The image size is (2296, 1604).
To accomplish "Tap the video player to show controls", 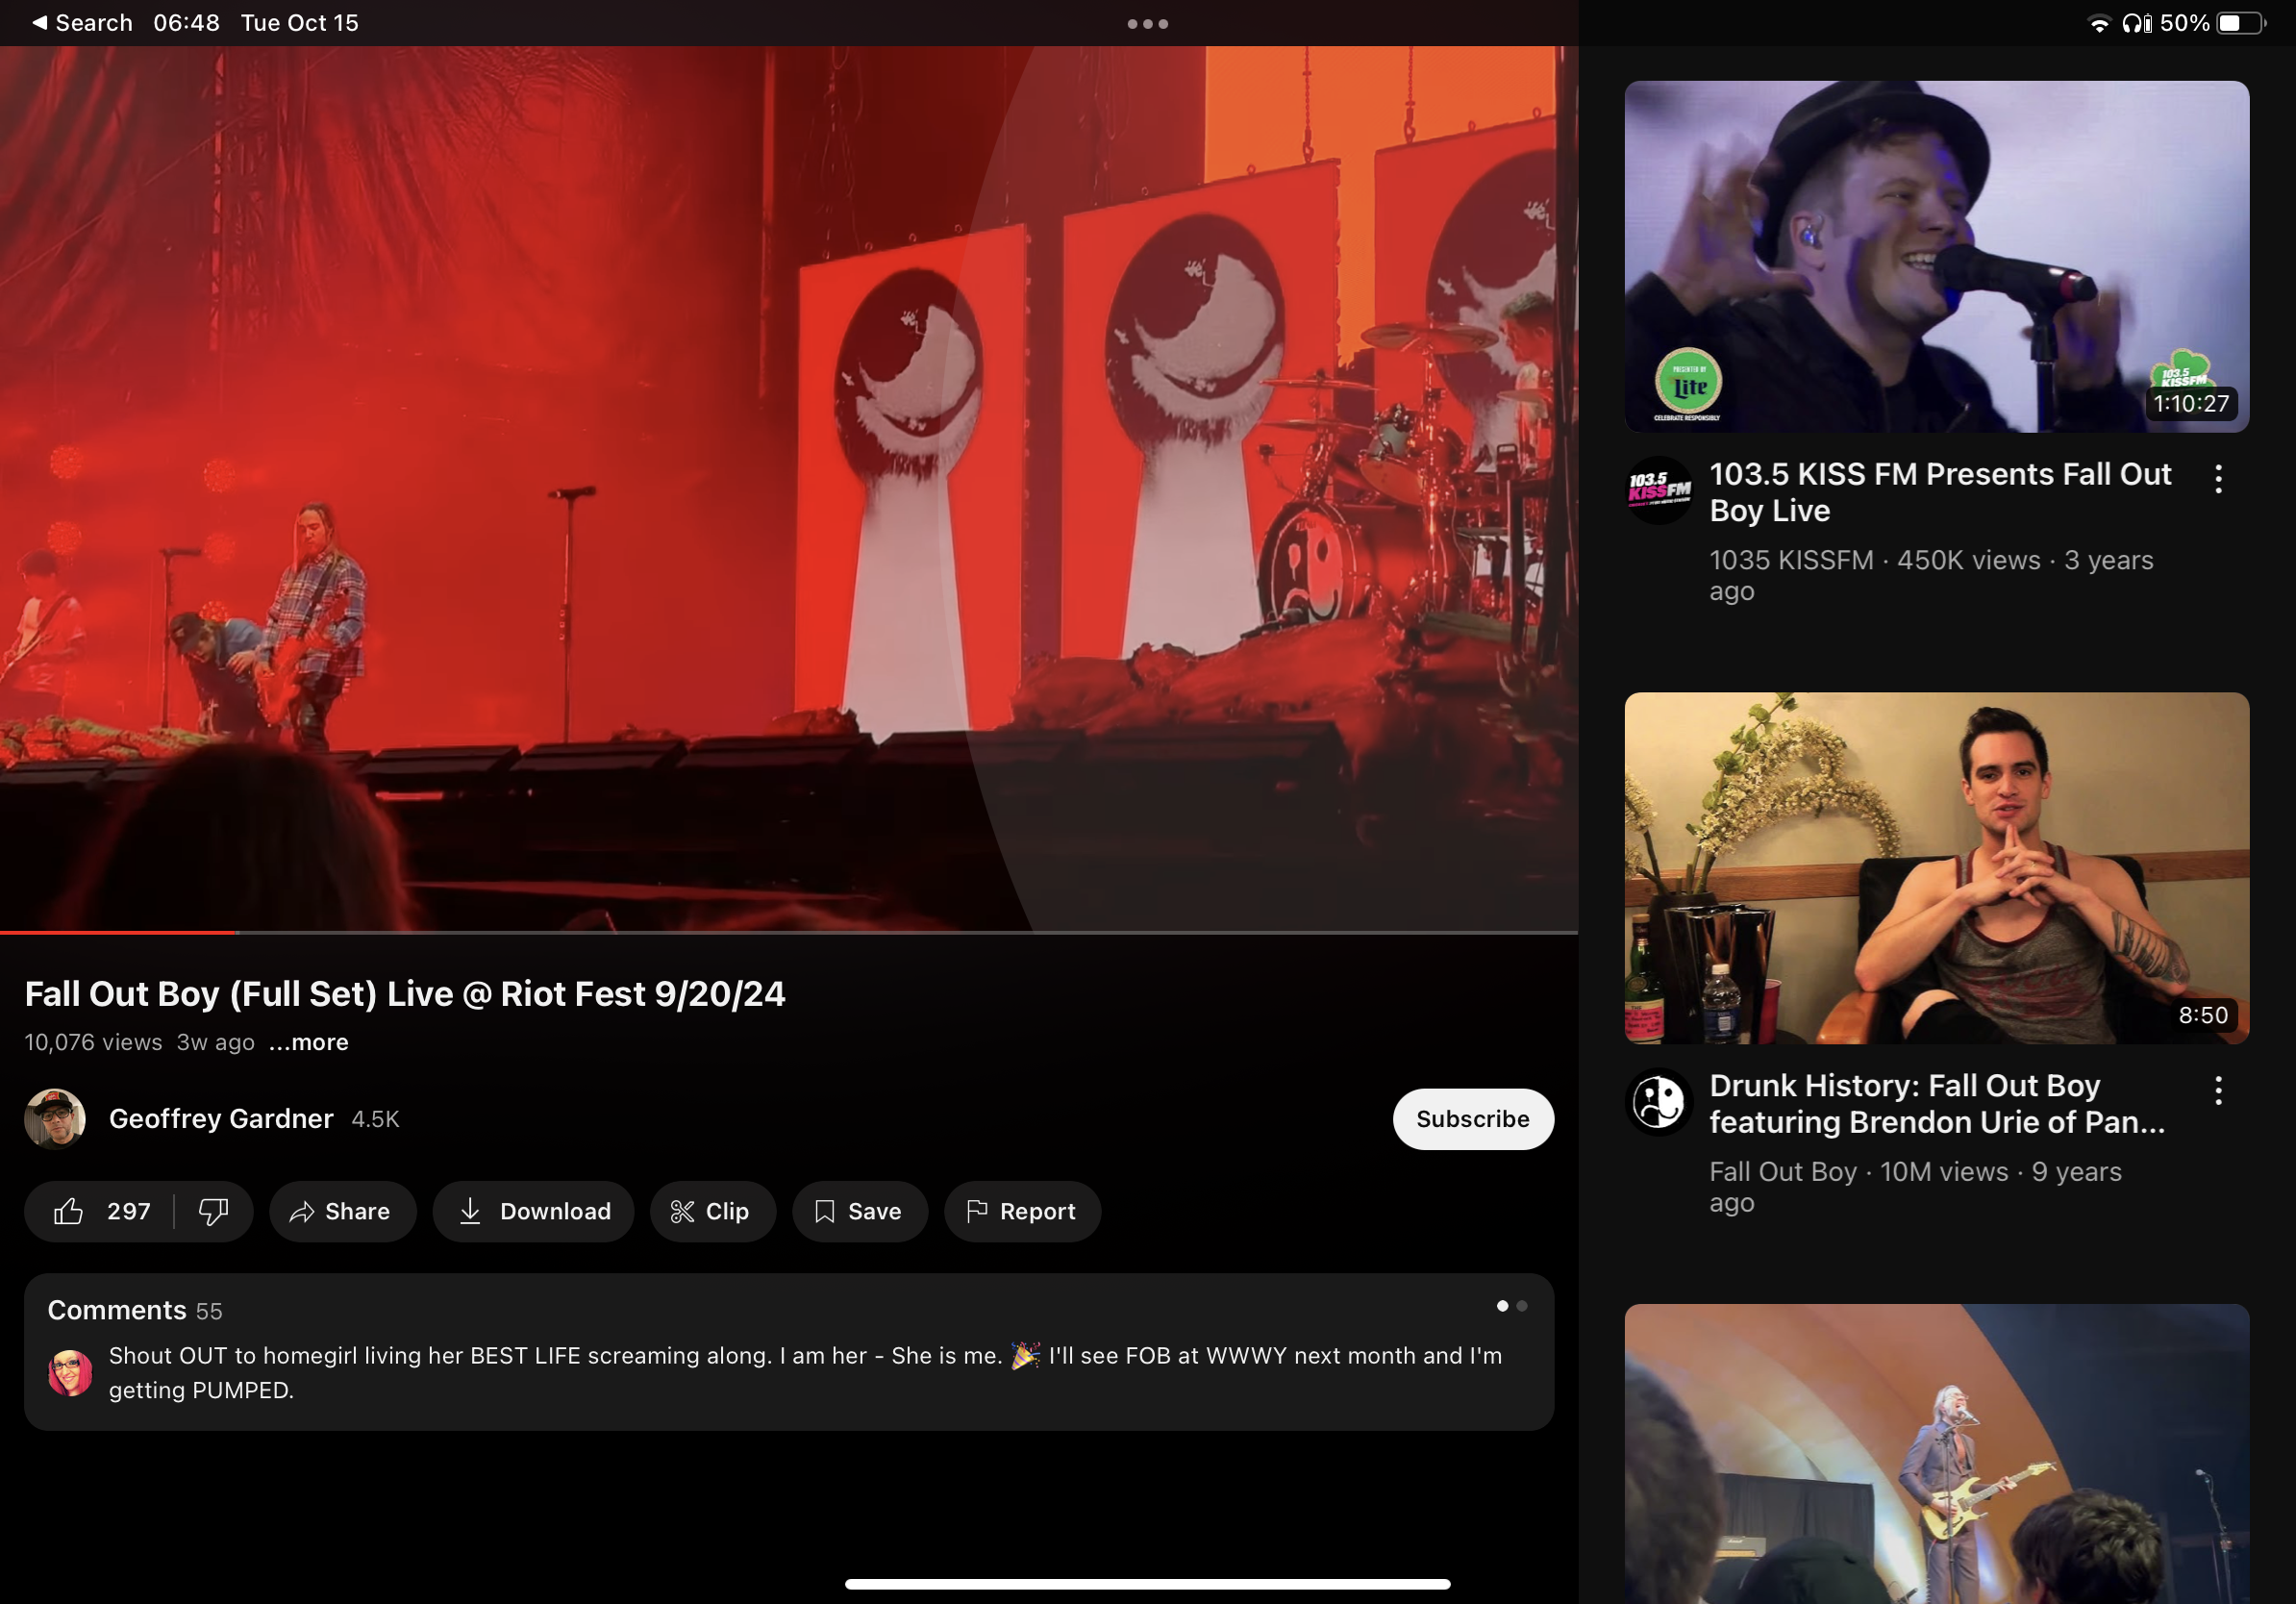I will point(788,488).
